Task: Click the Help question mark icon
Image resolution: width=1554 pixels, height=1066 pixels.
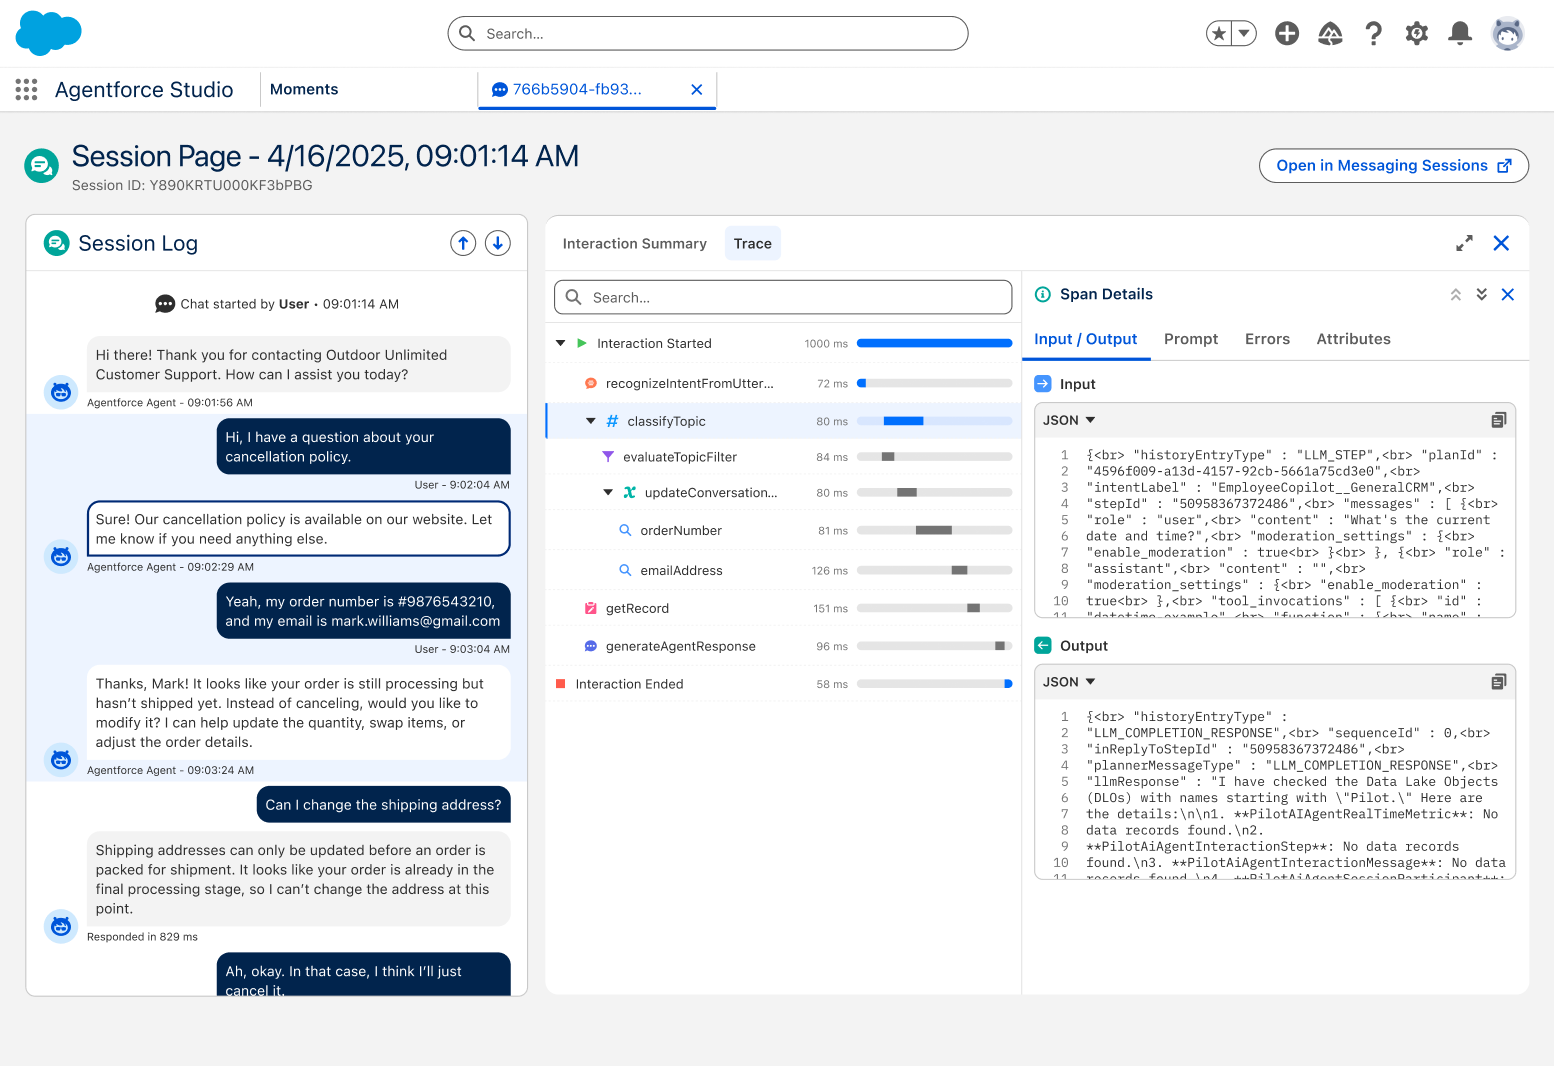Action: pos(1373,33)
